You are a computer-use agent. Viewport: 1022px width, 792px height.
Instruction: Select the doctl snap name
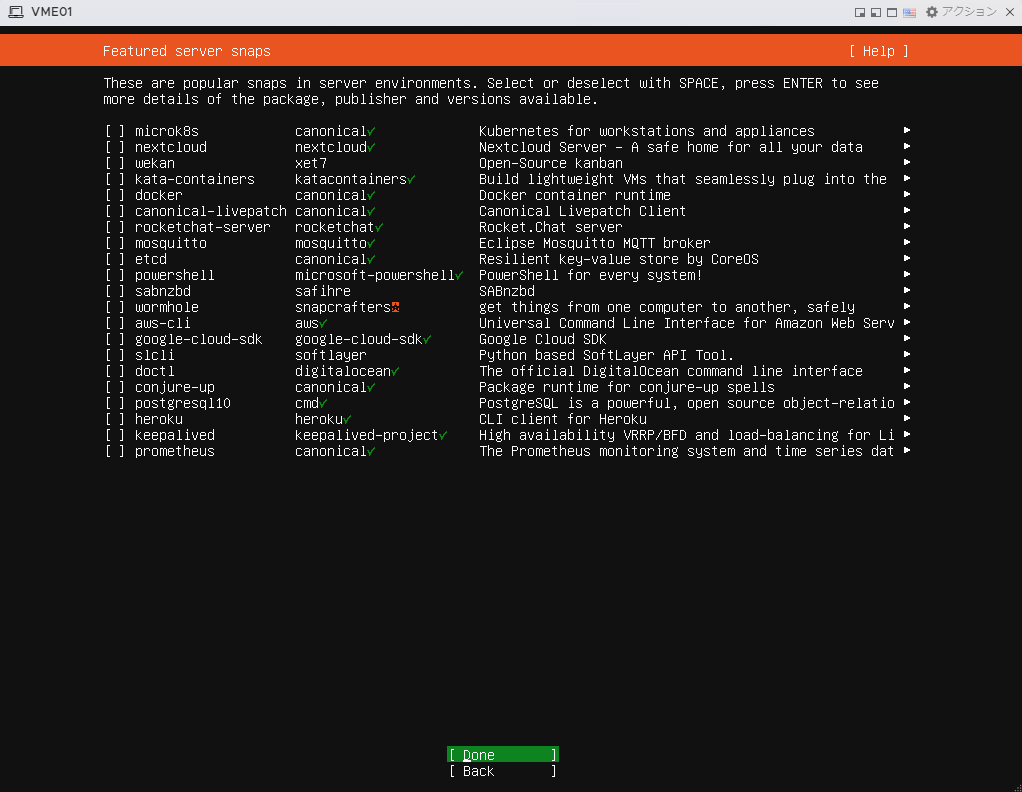point(154,372)
